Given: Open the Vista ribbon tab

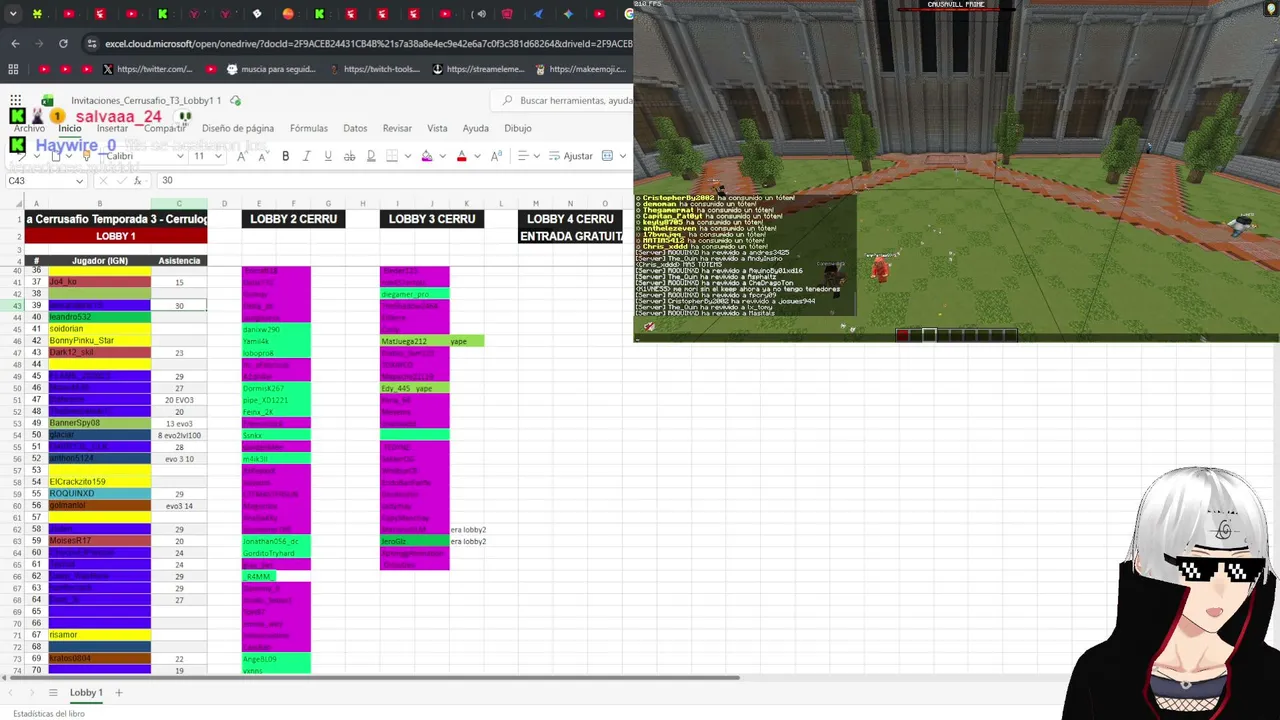Looking at the screenshot, I should tap(437, 128).
